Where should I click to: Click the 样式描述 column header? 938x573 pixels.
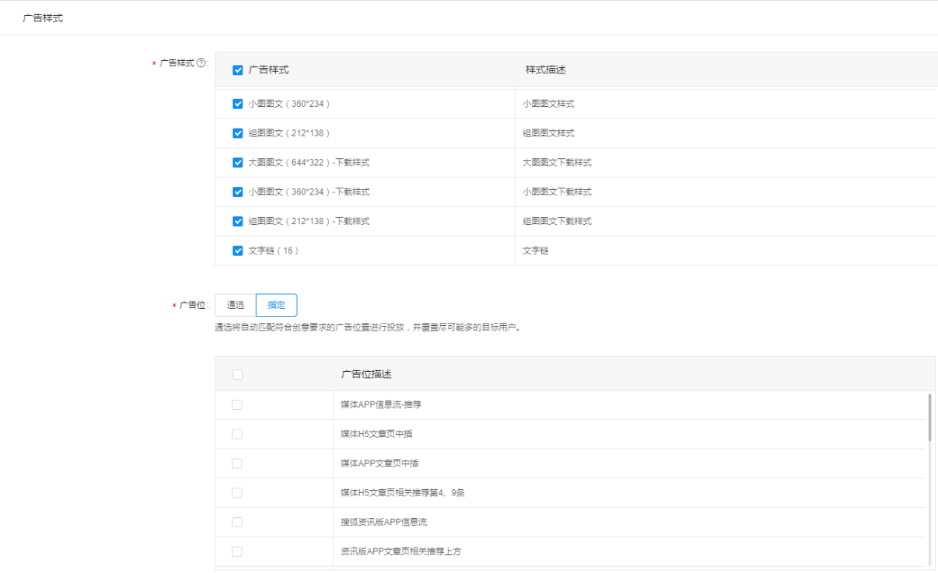(546, 70)
